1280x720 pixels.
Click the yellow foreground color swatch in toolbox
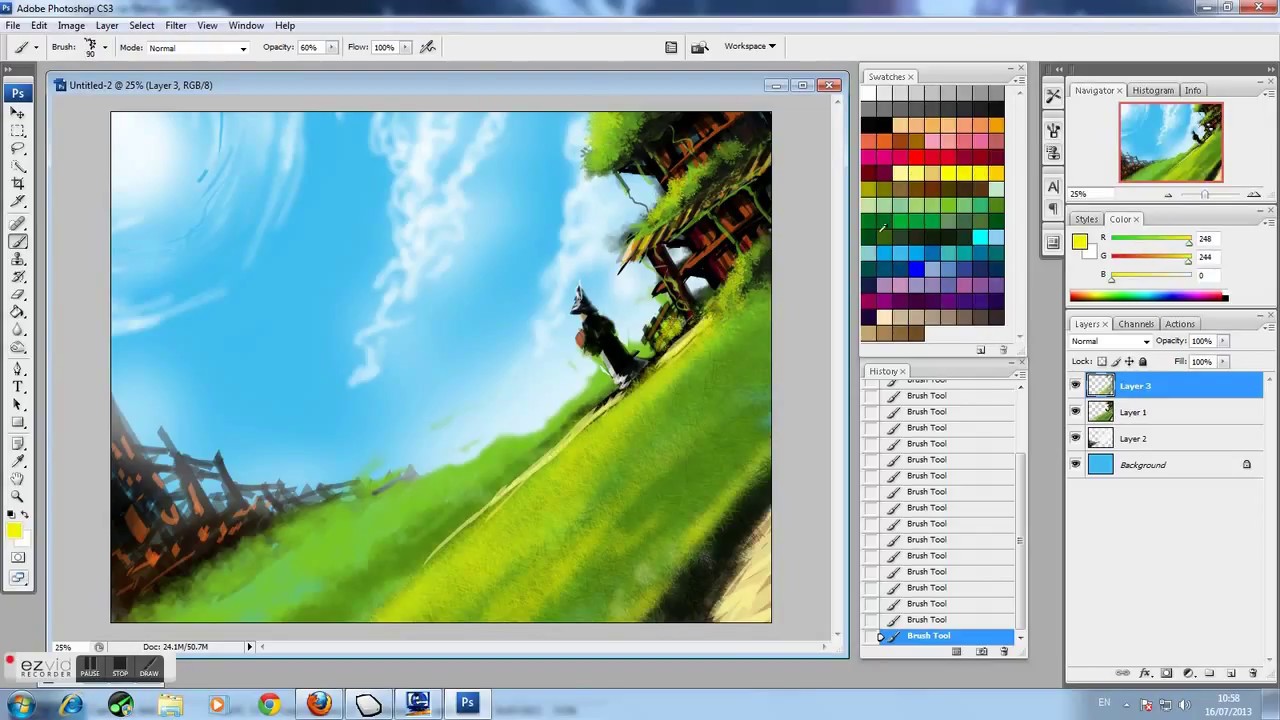pos(14,532)
